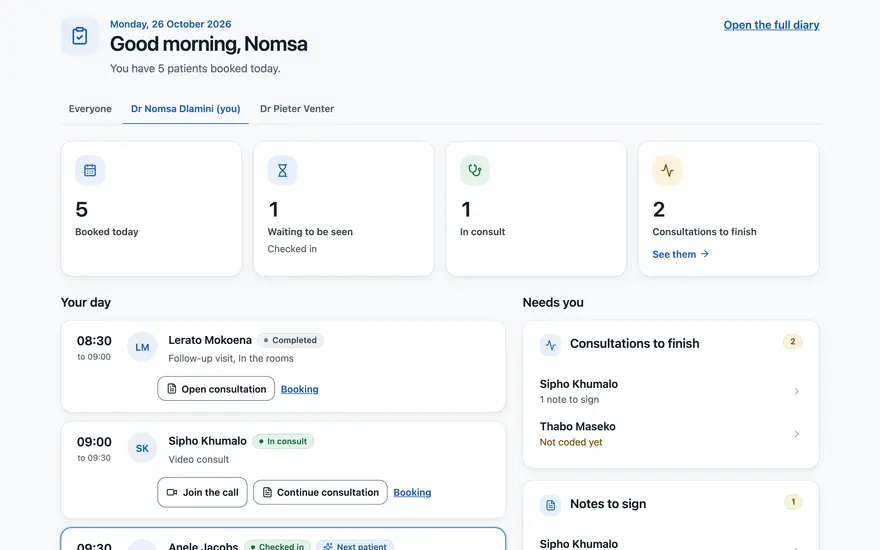Click the date Monday, 26 October 2026
This screenshot has width=880, height=550.
pos(171,24)
